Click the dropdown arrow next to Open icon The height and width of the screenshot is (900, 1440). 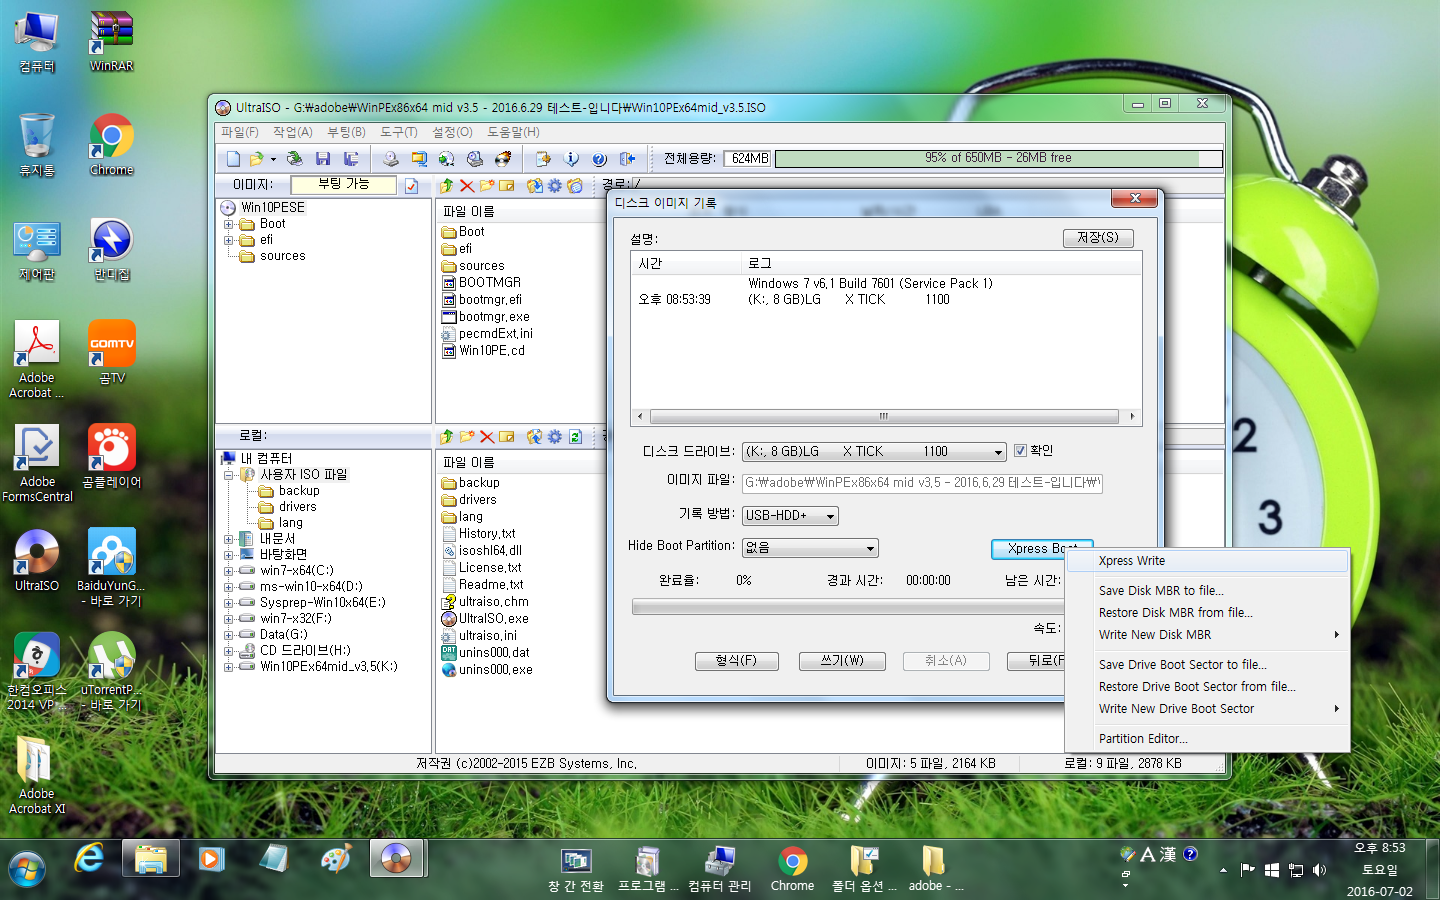pos(272,158)
